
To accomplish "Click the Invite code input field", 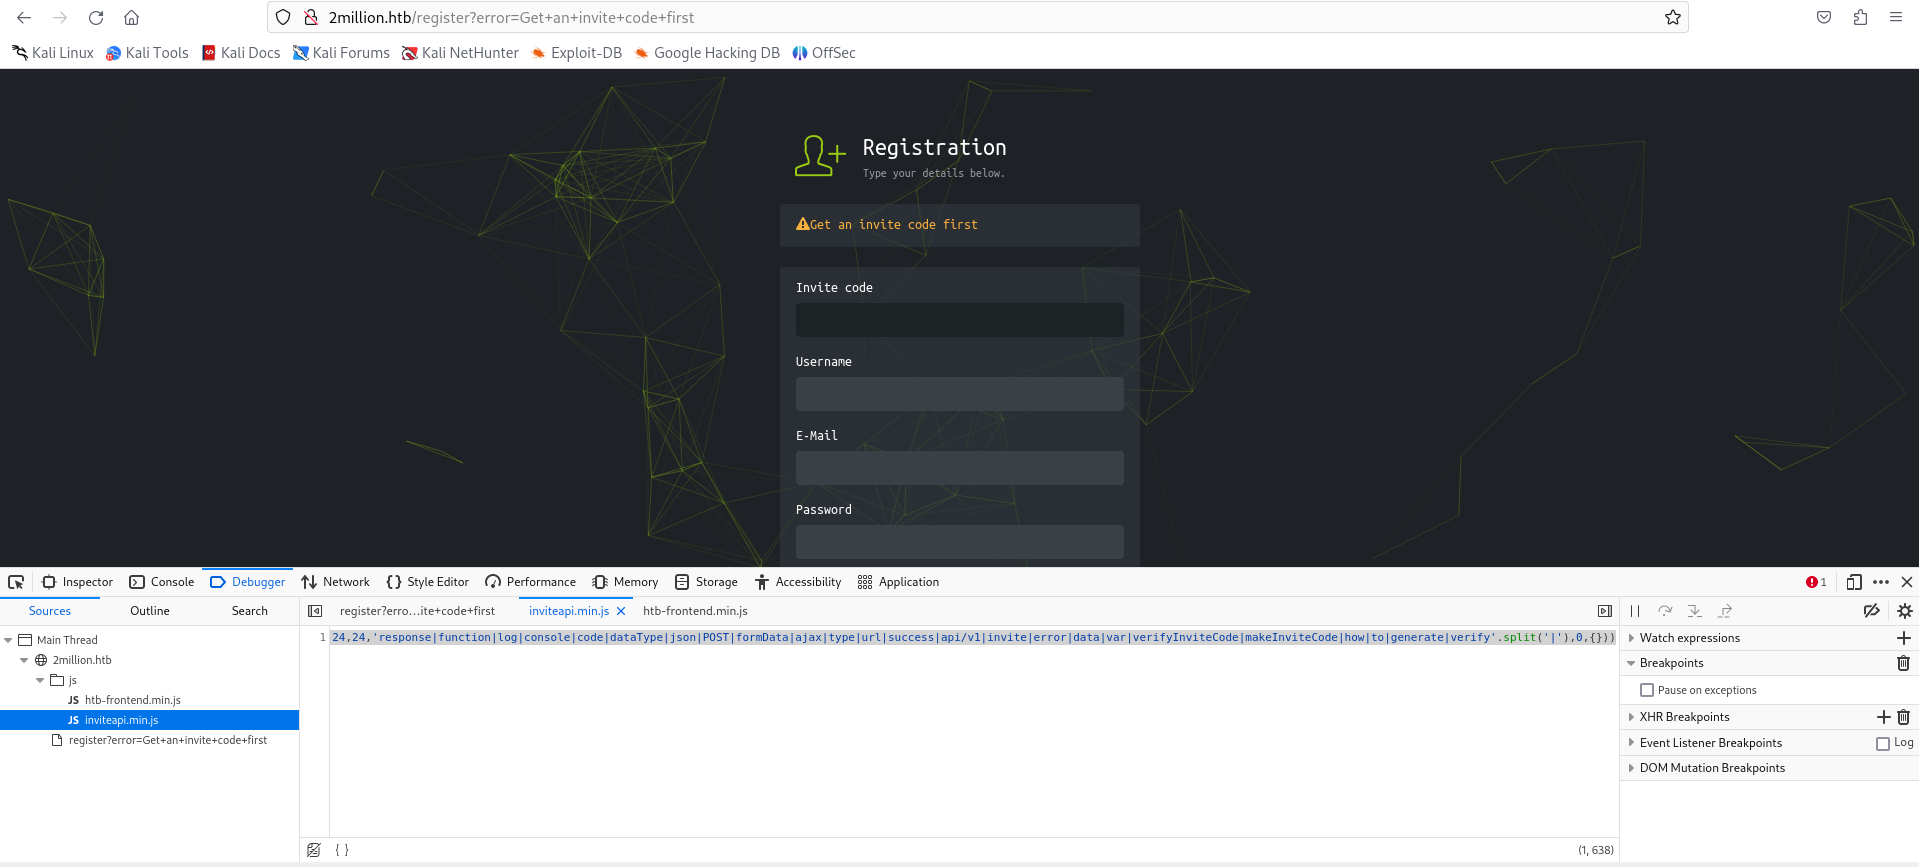I will [959, 320].
